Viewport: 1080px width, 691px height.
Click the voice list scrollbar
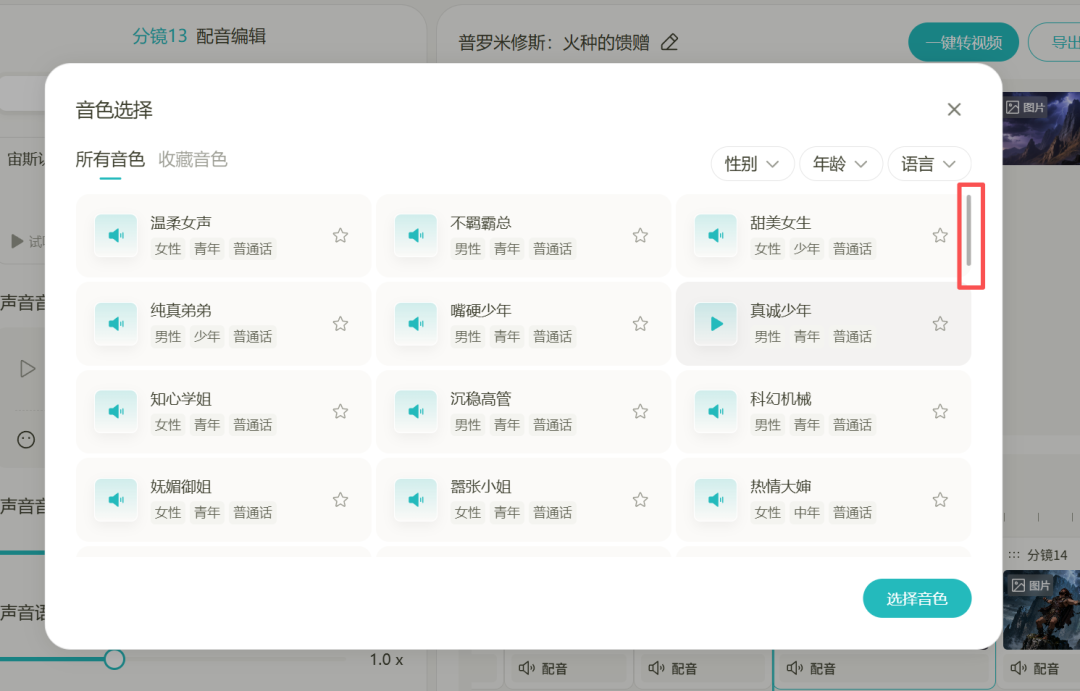coord(971,236)
